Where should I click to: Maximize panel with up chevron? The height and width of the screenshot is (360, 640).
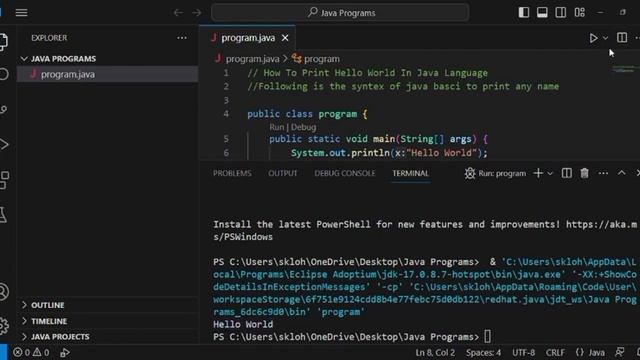(621, 173)
